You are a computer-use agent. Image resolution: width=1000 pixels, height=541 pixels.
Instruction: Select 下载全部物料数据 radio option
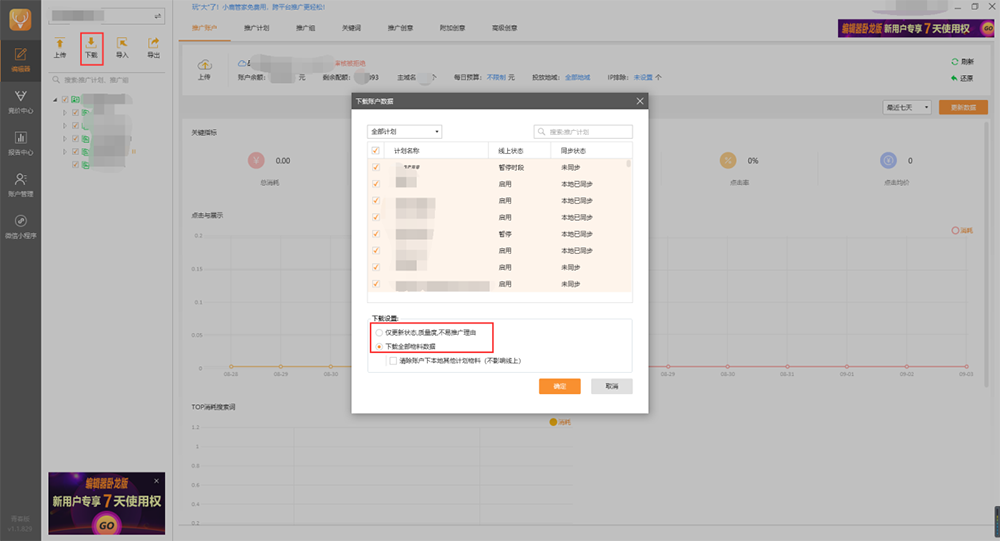click(379, 346)
